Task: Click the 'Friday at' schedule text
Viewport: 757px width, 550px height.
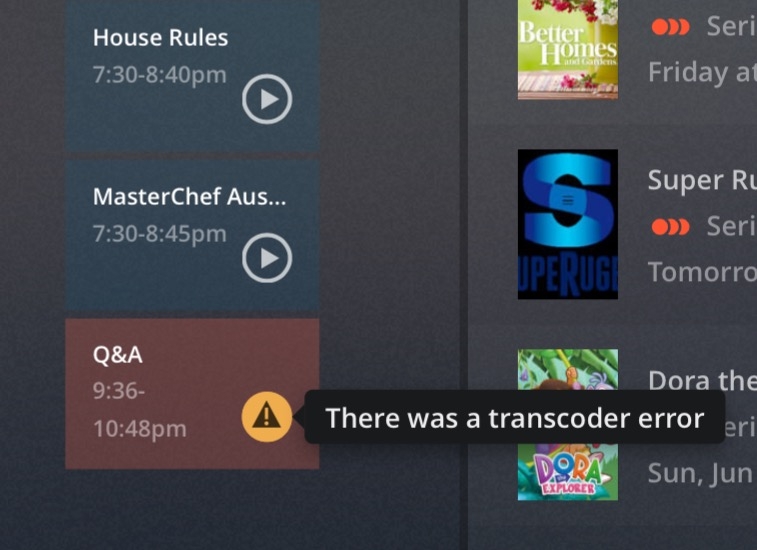Action: 702,72
